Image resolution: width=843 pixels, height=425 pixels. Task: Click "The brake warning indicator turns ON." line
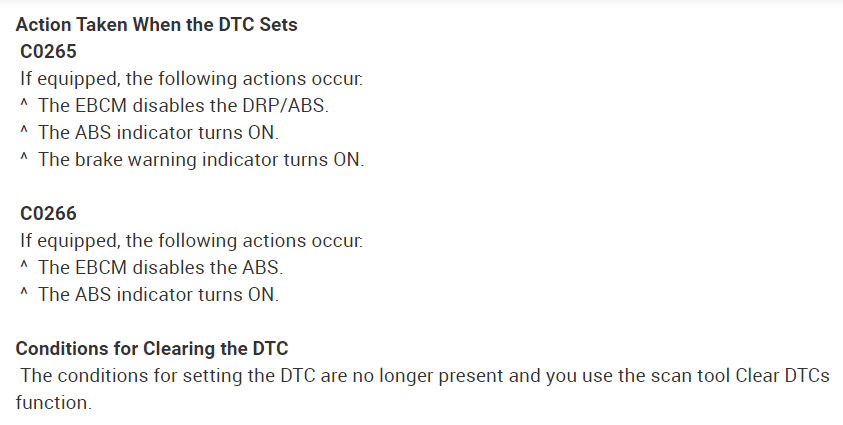[x=201, y=159]
